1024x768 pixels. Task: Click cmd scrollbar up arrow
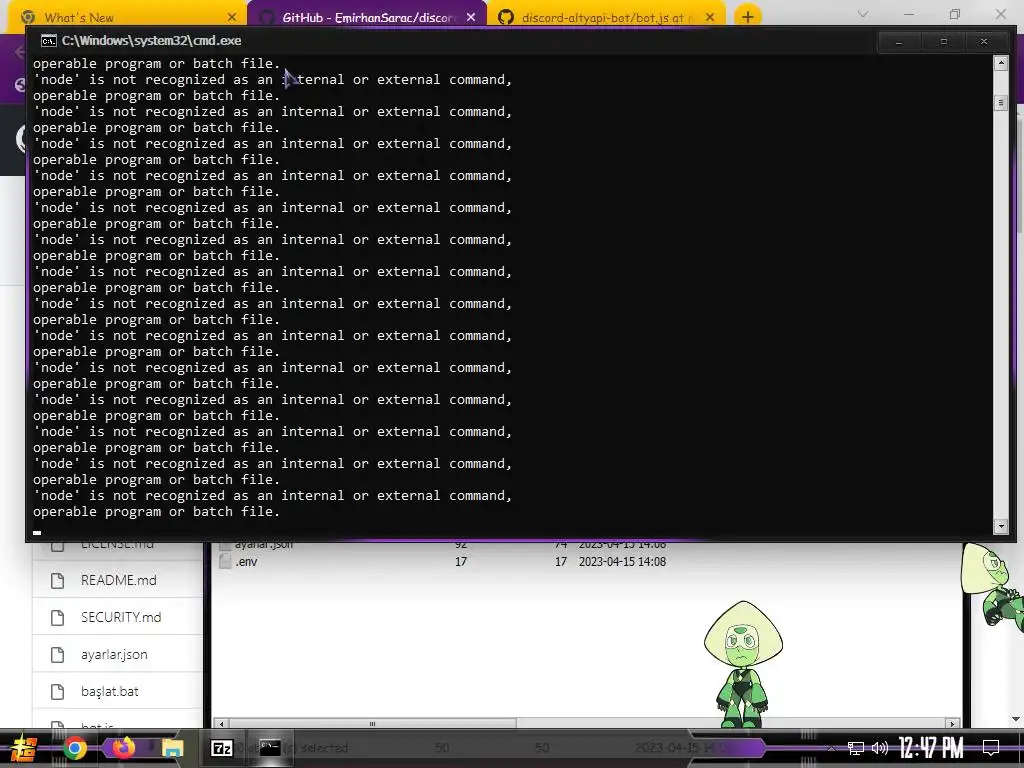(x=1000, y=63)
